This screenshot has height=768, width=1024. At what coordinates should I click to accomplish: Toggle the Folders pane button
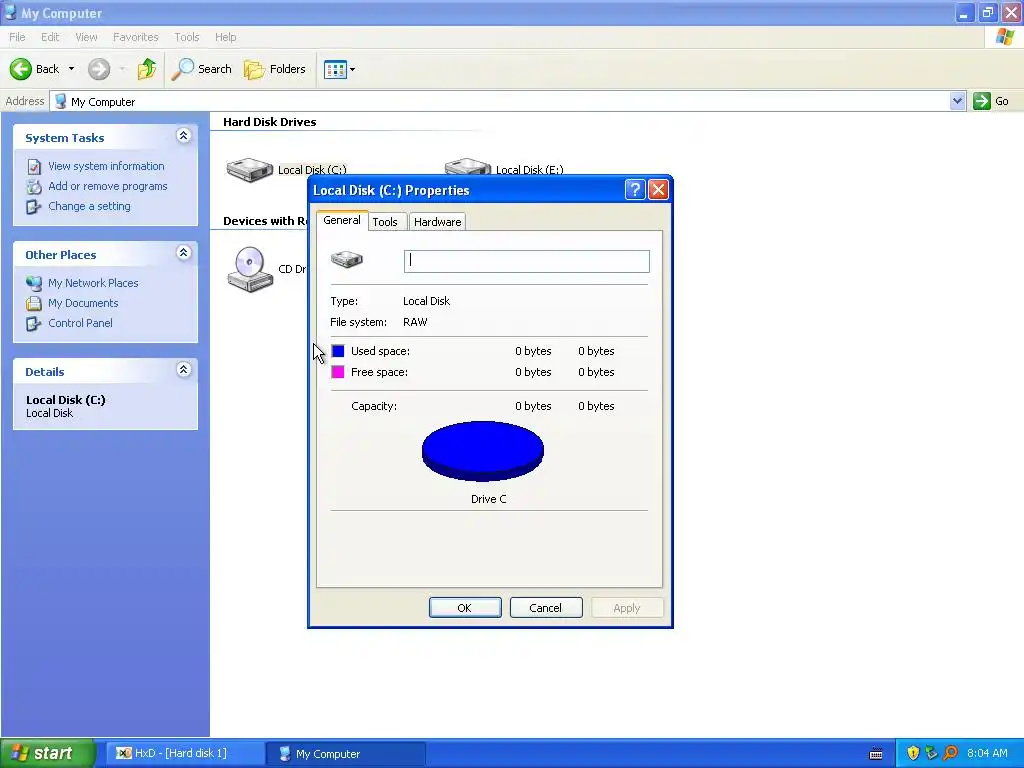tap(275, 69)
